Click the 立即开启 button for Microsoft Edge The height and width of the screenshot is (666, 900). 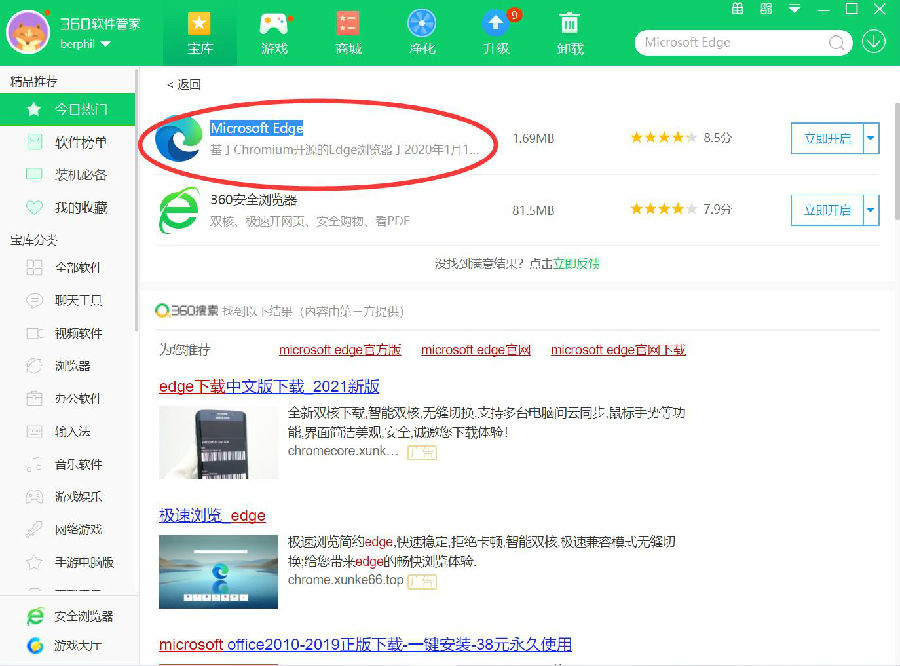[x=827, y=138]
